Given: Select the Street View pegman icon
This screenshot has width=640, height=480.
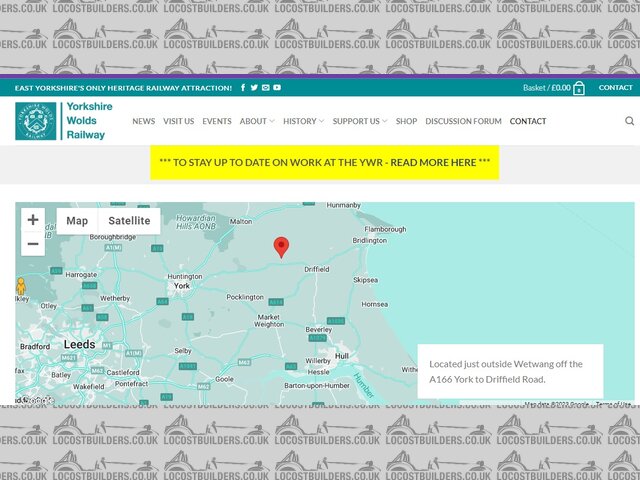Looking at the screenshot, I should coord(21,287).
